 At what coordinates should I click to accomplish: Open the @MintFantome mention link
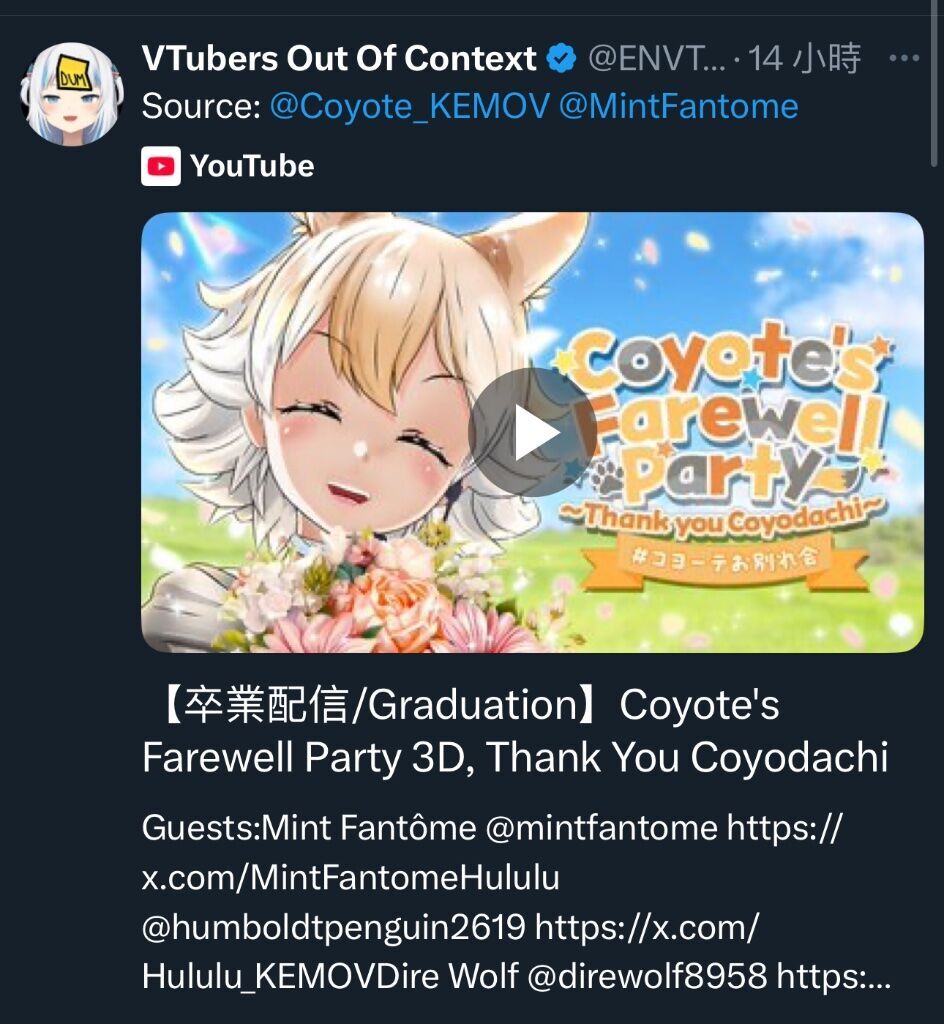[x=678, y=106]
